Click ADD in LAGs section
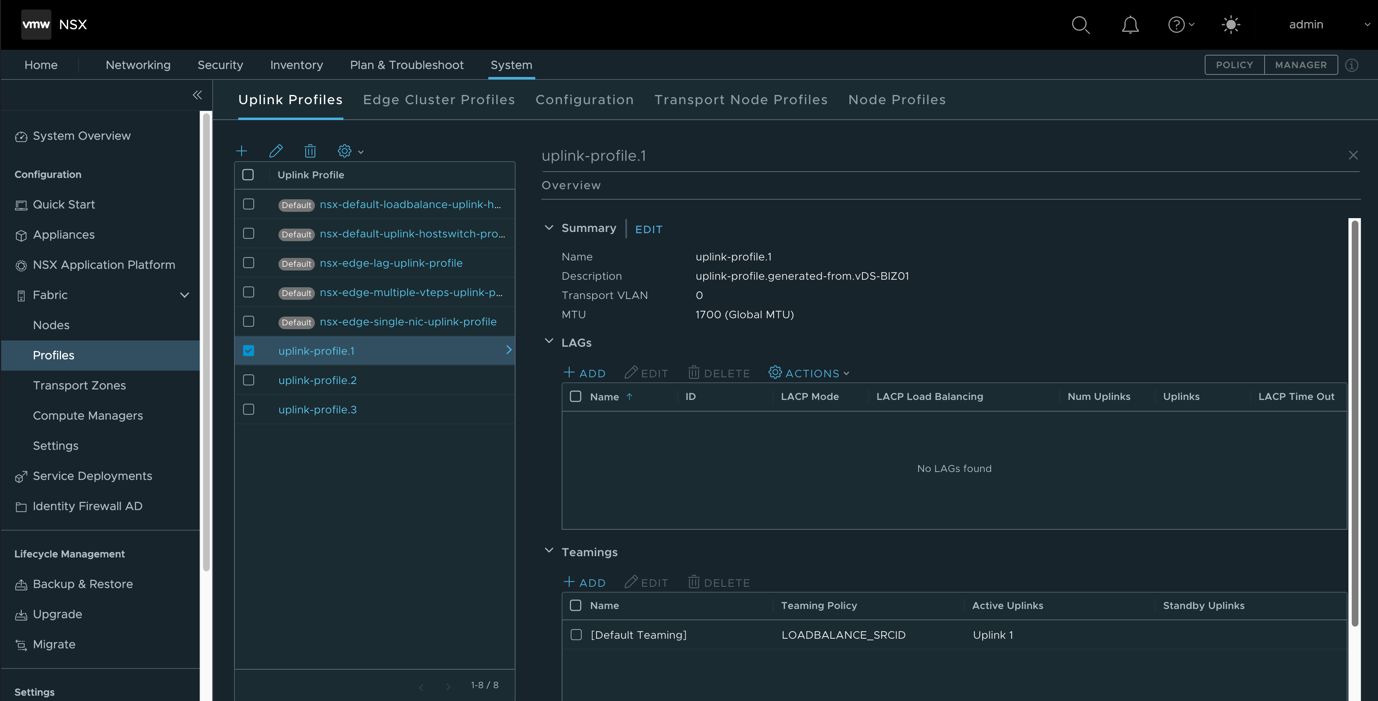The height and width of the screenshot is (701, 1378). [585, 373]
